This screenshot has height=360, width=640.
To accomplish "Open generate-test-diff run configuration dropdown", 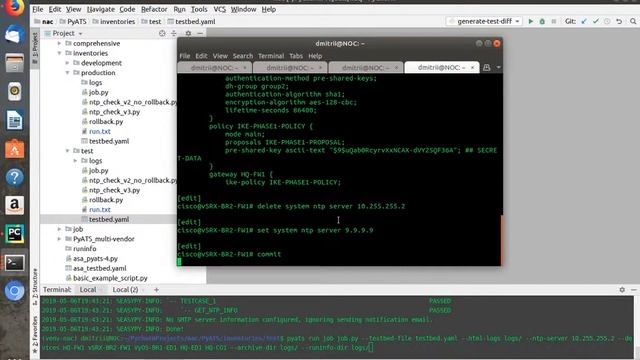I will click(x=484, y=21).
